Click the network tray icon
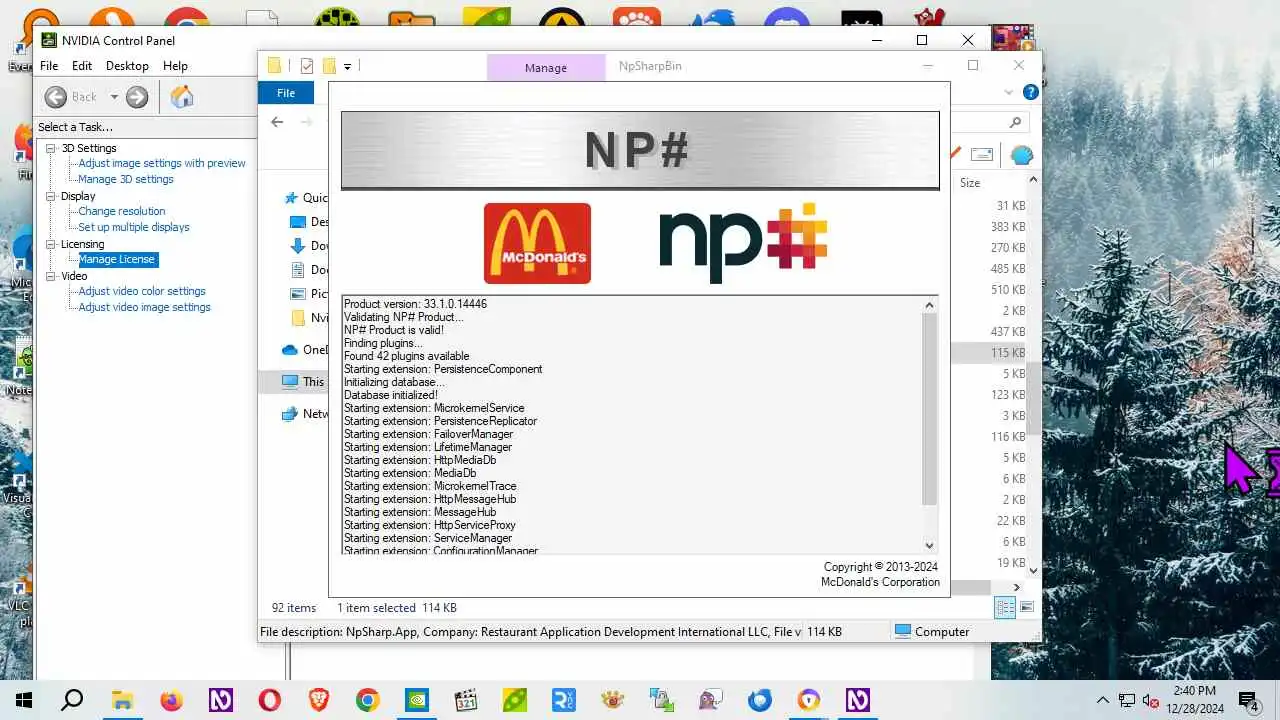This screenshot has width=1280, height=720. coord(1127,700)
